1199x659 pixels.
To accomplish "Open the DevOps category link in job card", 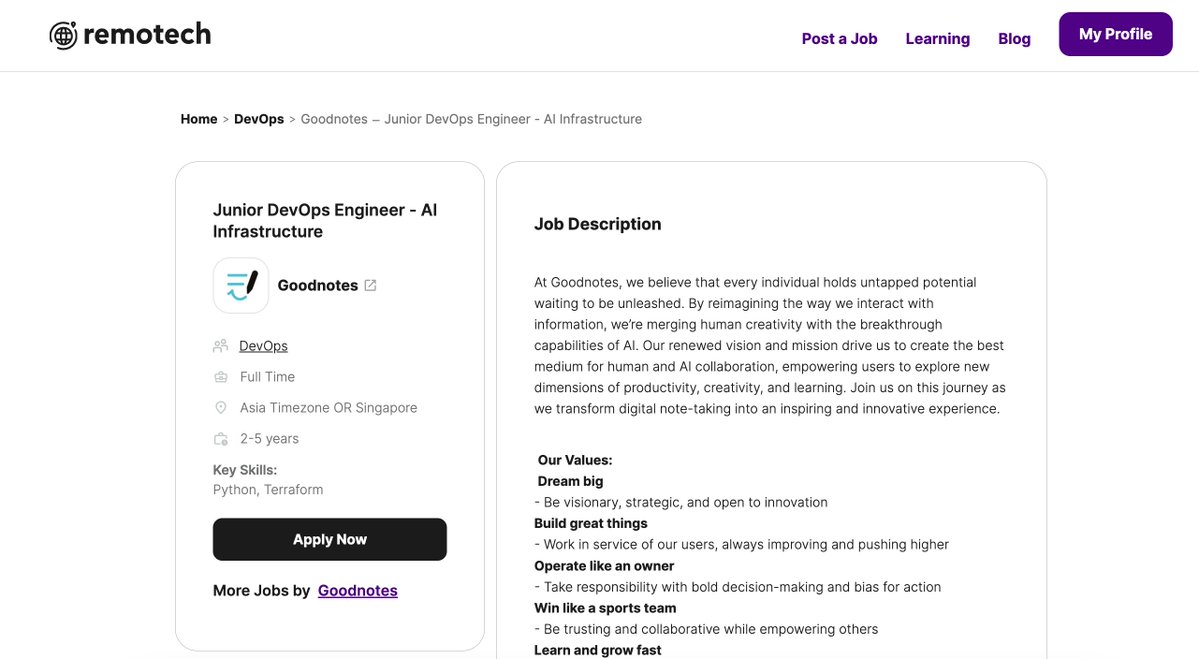I will [263, 346].
